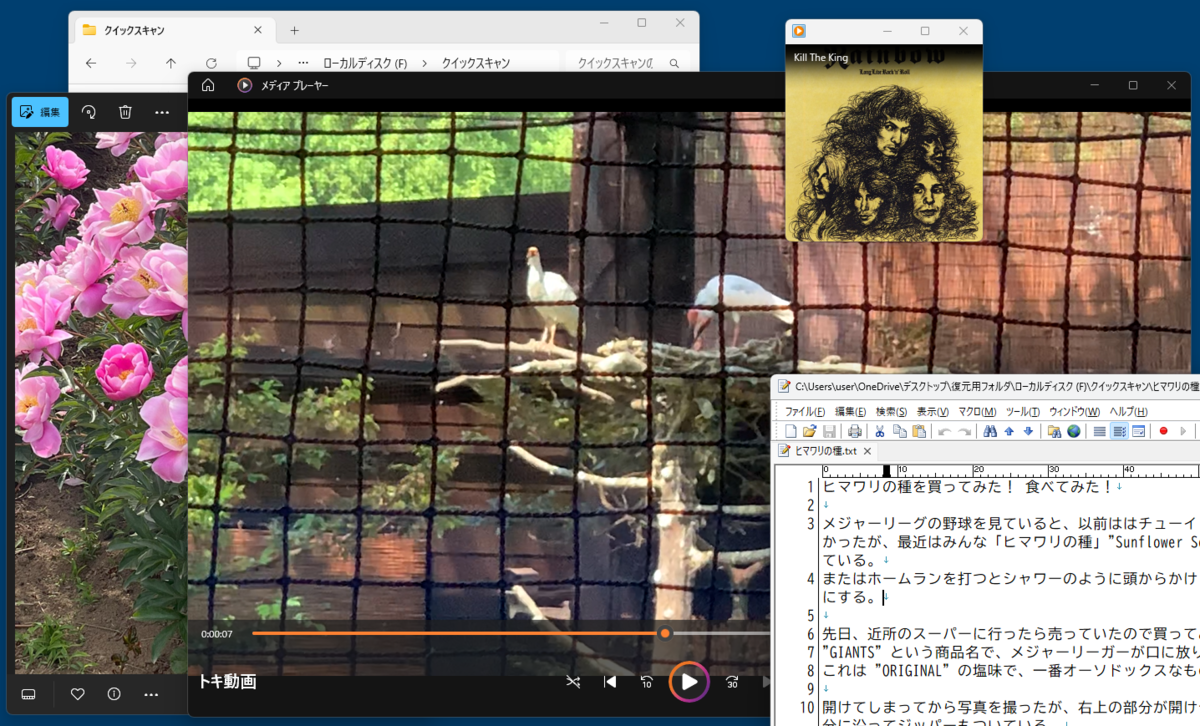Screen dimensions: 1200x726
Task: Click the search magnifier in File Explorer
Action: click(675, 63)
